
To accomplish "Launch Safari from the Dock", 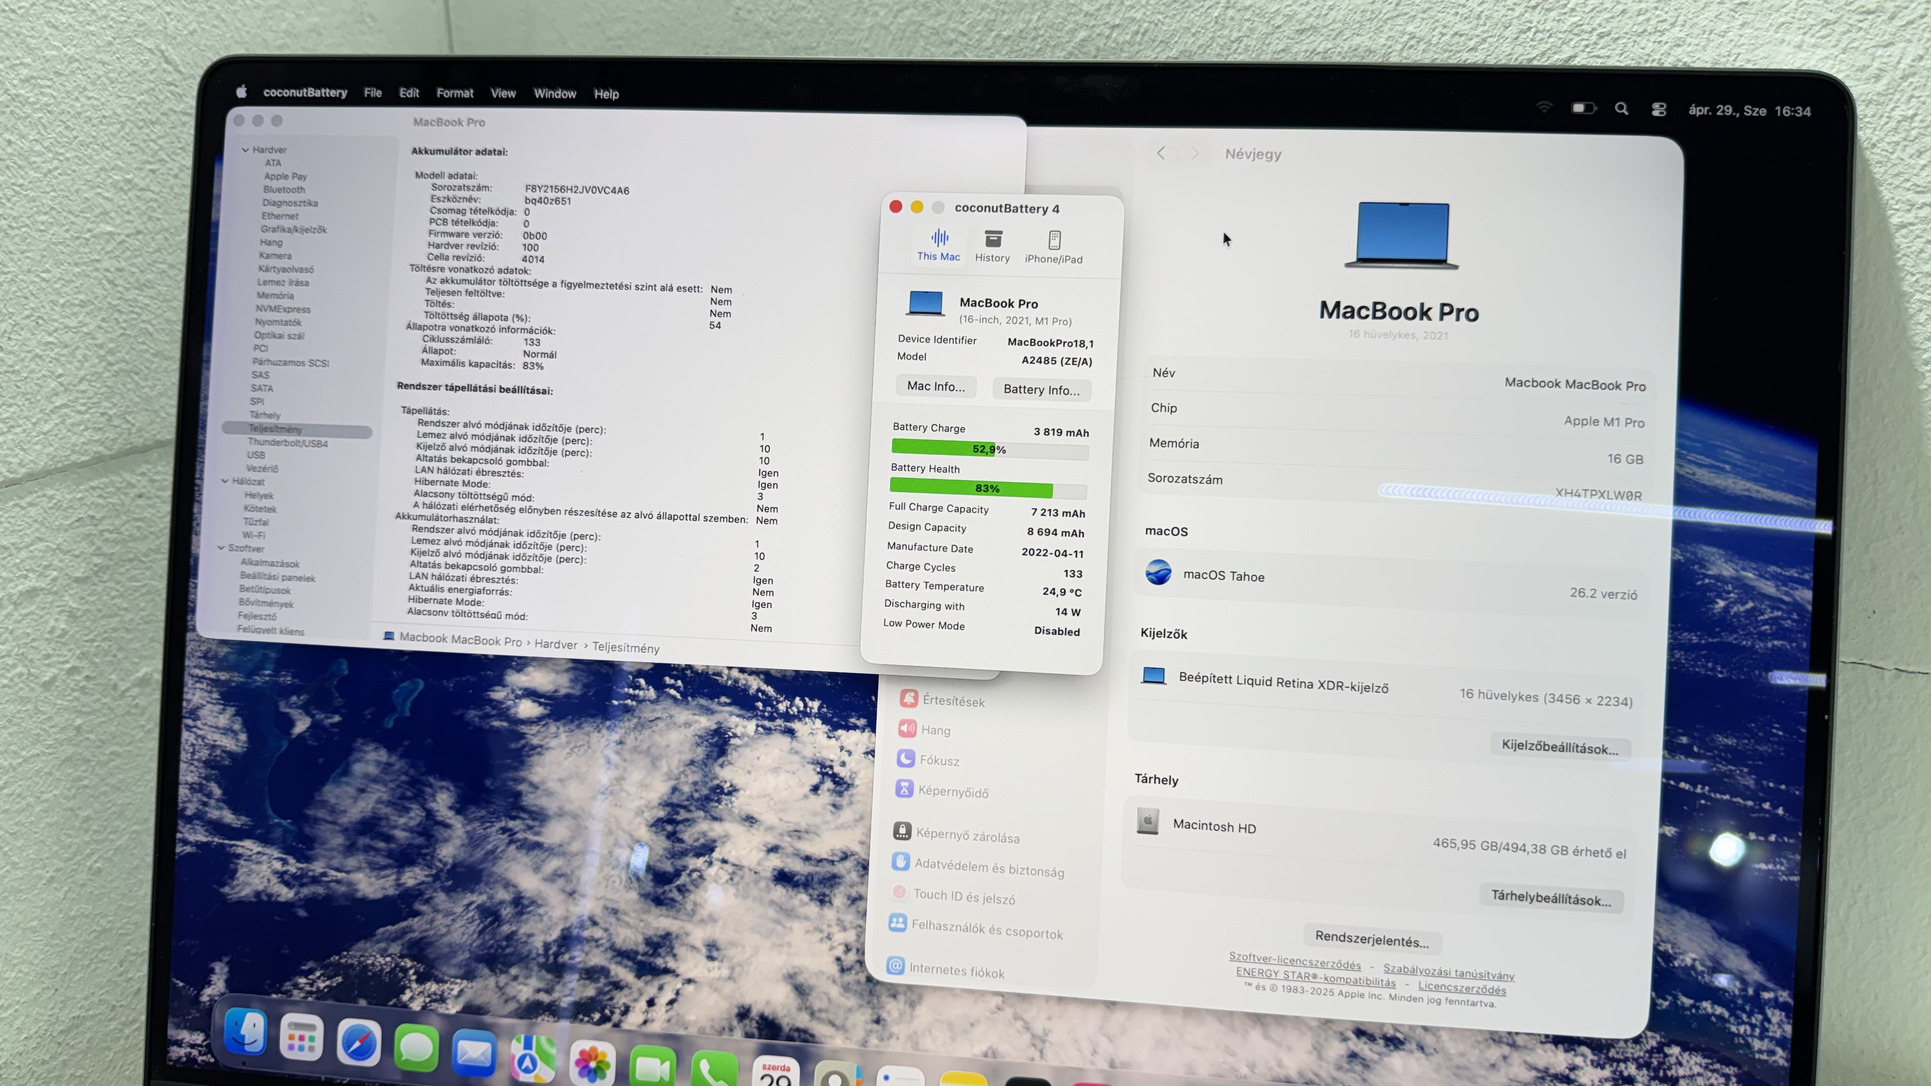I will pos(358,1043).
